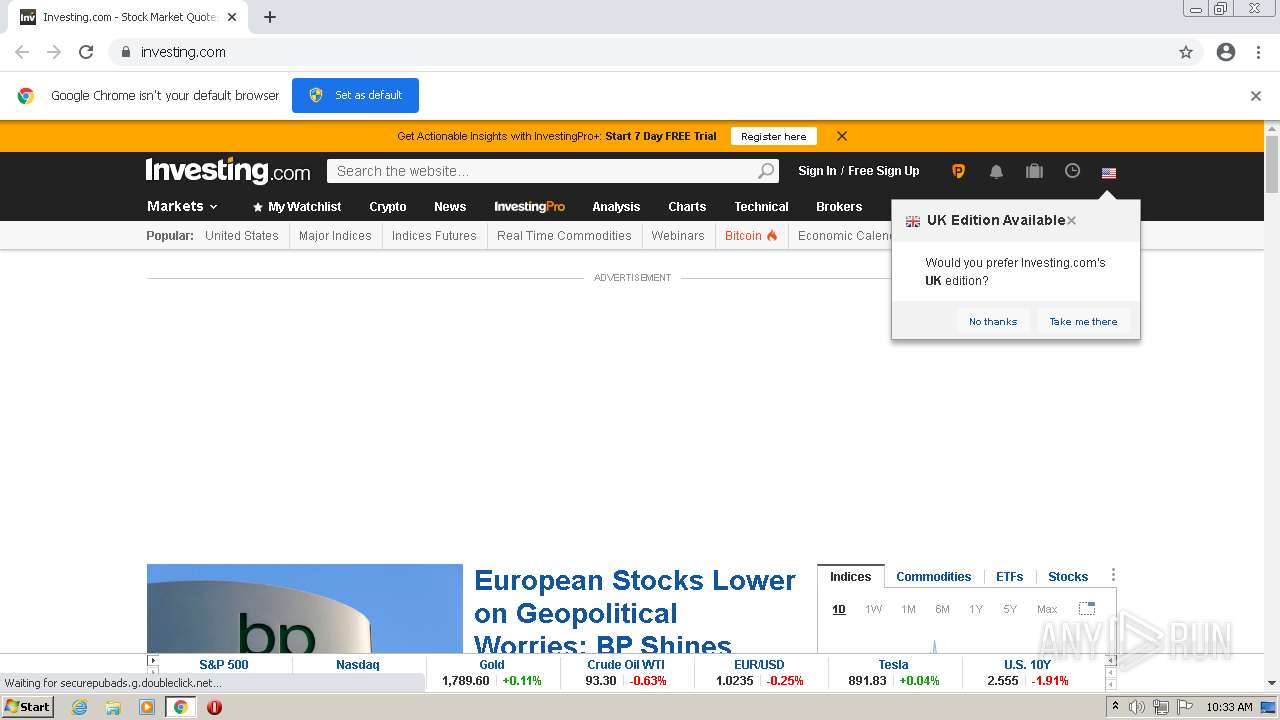Open the taskbar media player icon
The image size is (1280, 720).
pos(147,707)
